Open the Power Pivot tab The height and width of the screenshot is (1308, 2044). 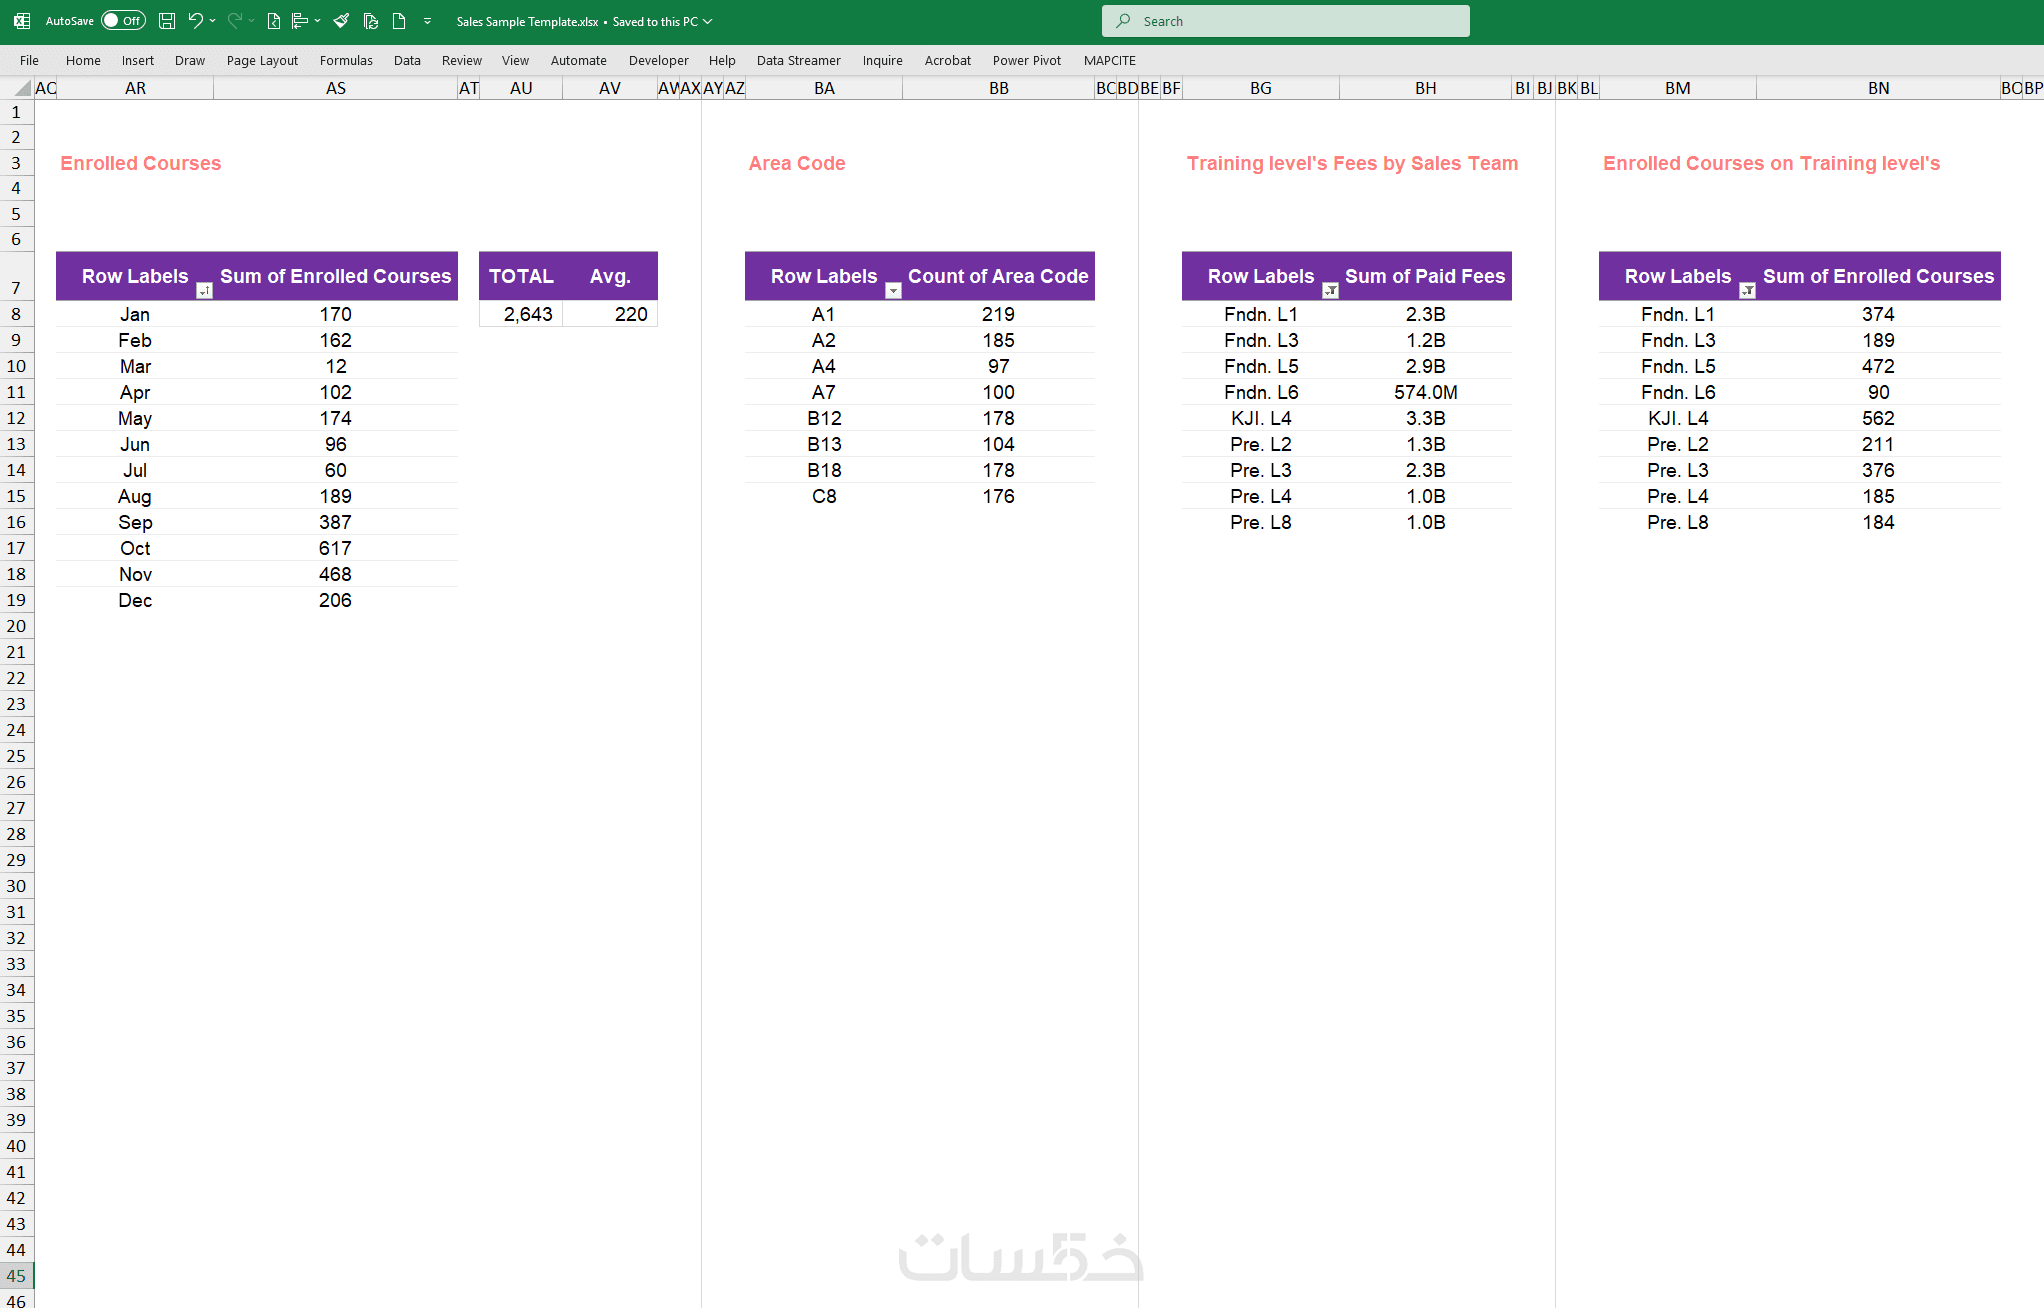[x=1026, y=60]
